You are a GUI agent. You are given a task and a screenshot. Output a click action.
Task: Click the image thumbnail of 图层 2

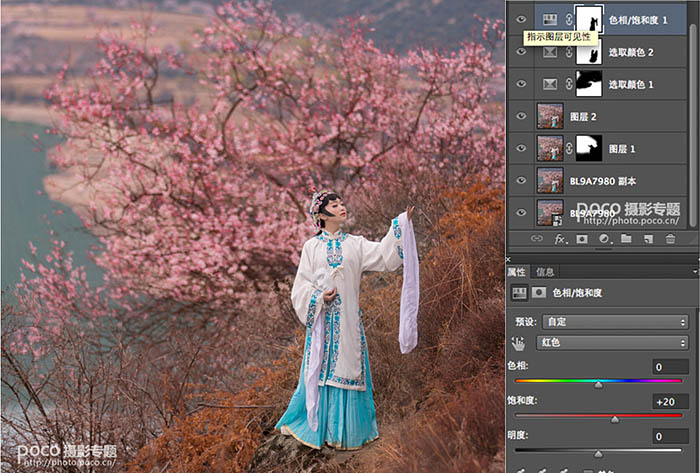[550, 116]
